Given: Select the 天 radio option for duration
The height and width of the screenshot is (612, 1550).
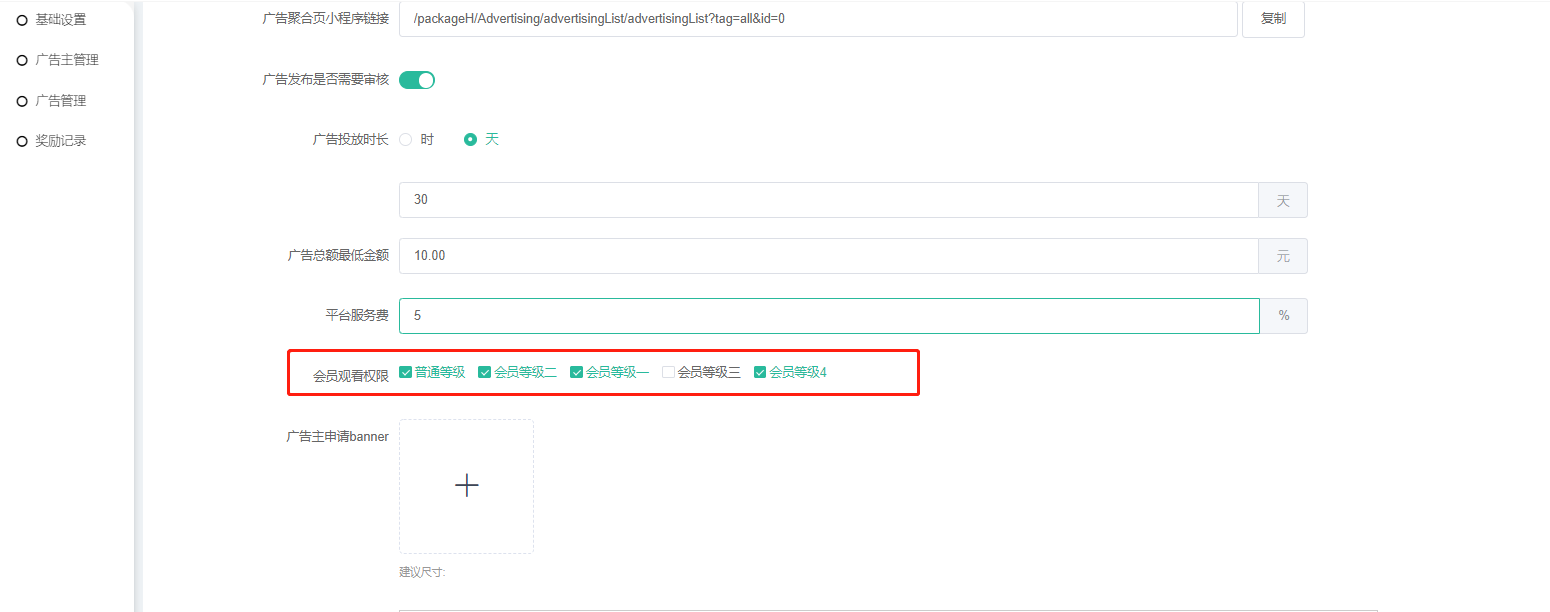Looking at the screenshot, I should 470,140.
